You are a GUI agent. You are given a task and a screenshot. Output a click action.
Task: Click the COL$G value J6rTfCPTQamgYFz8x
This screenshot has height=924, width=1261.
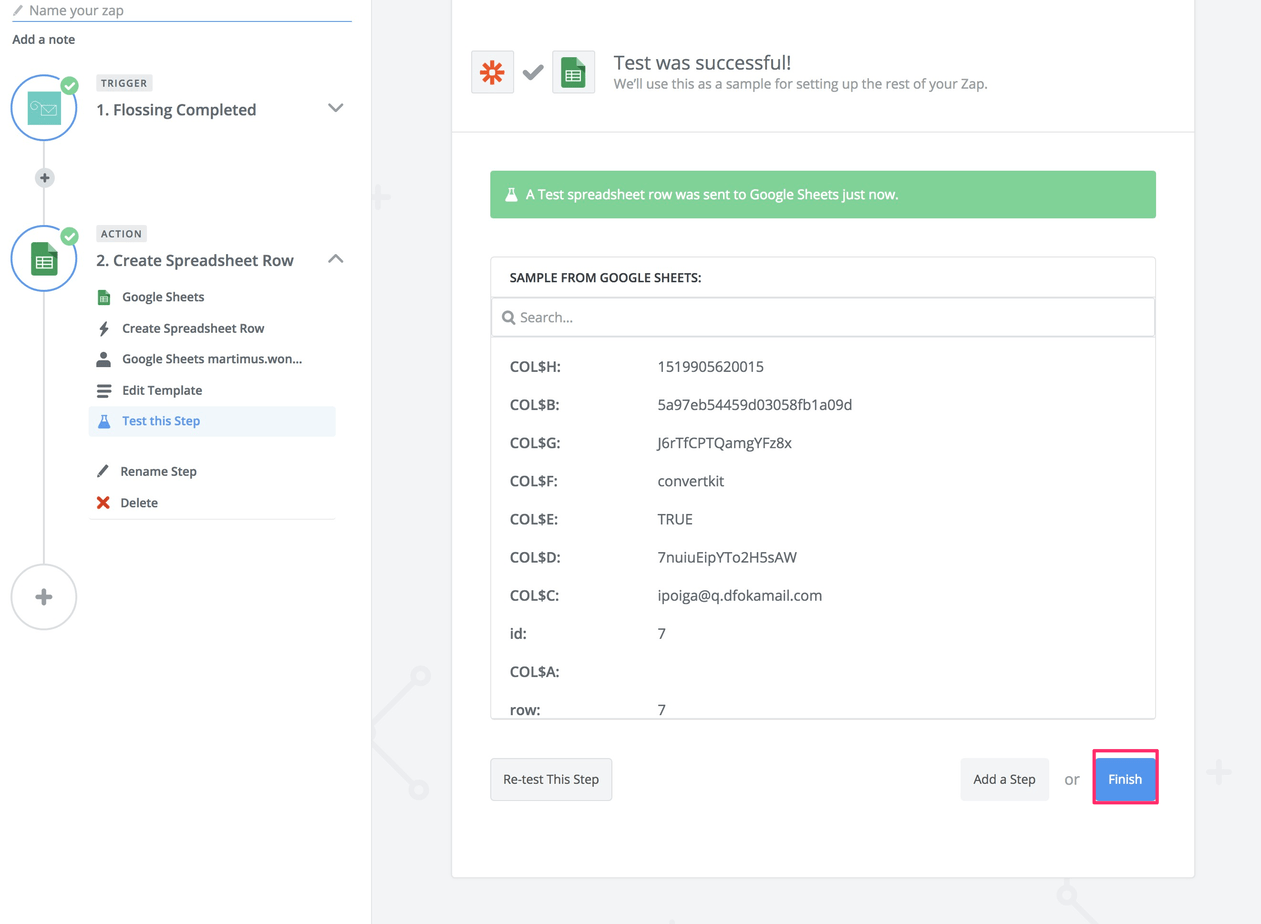click(x=724, y=443)
